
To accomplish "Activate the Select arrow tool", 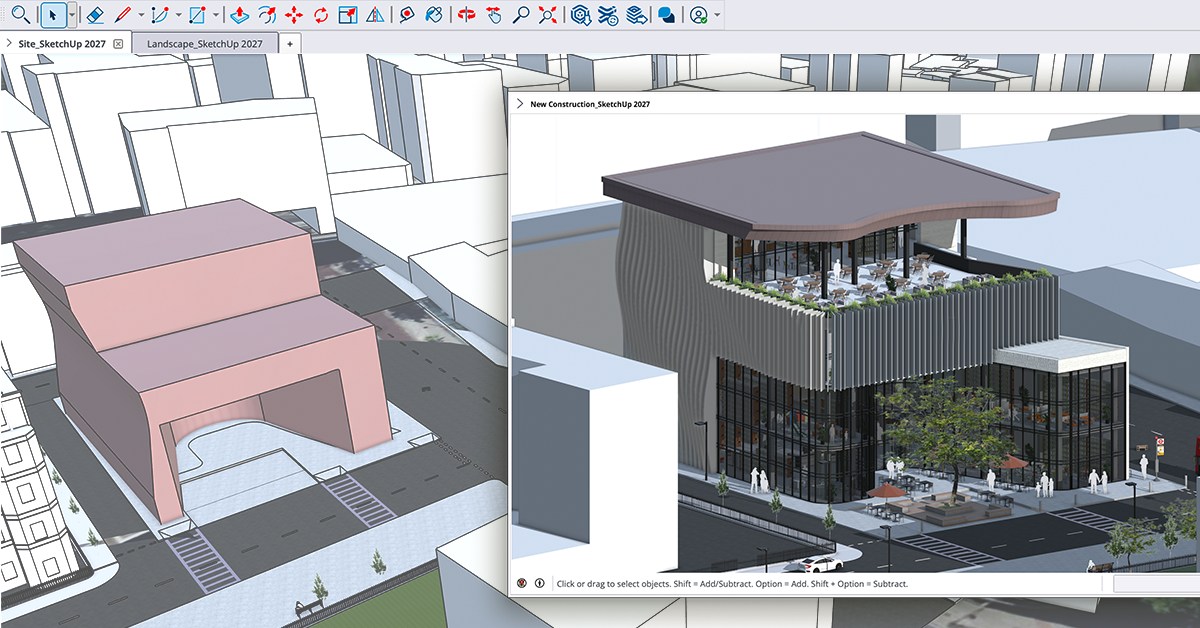I will click(54, 15).
